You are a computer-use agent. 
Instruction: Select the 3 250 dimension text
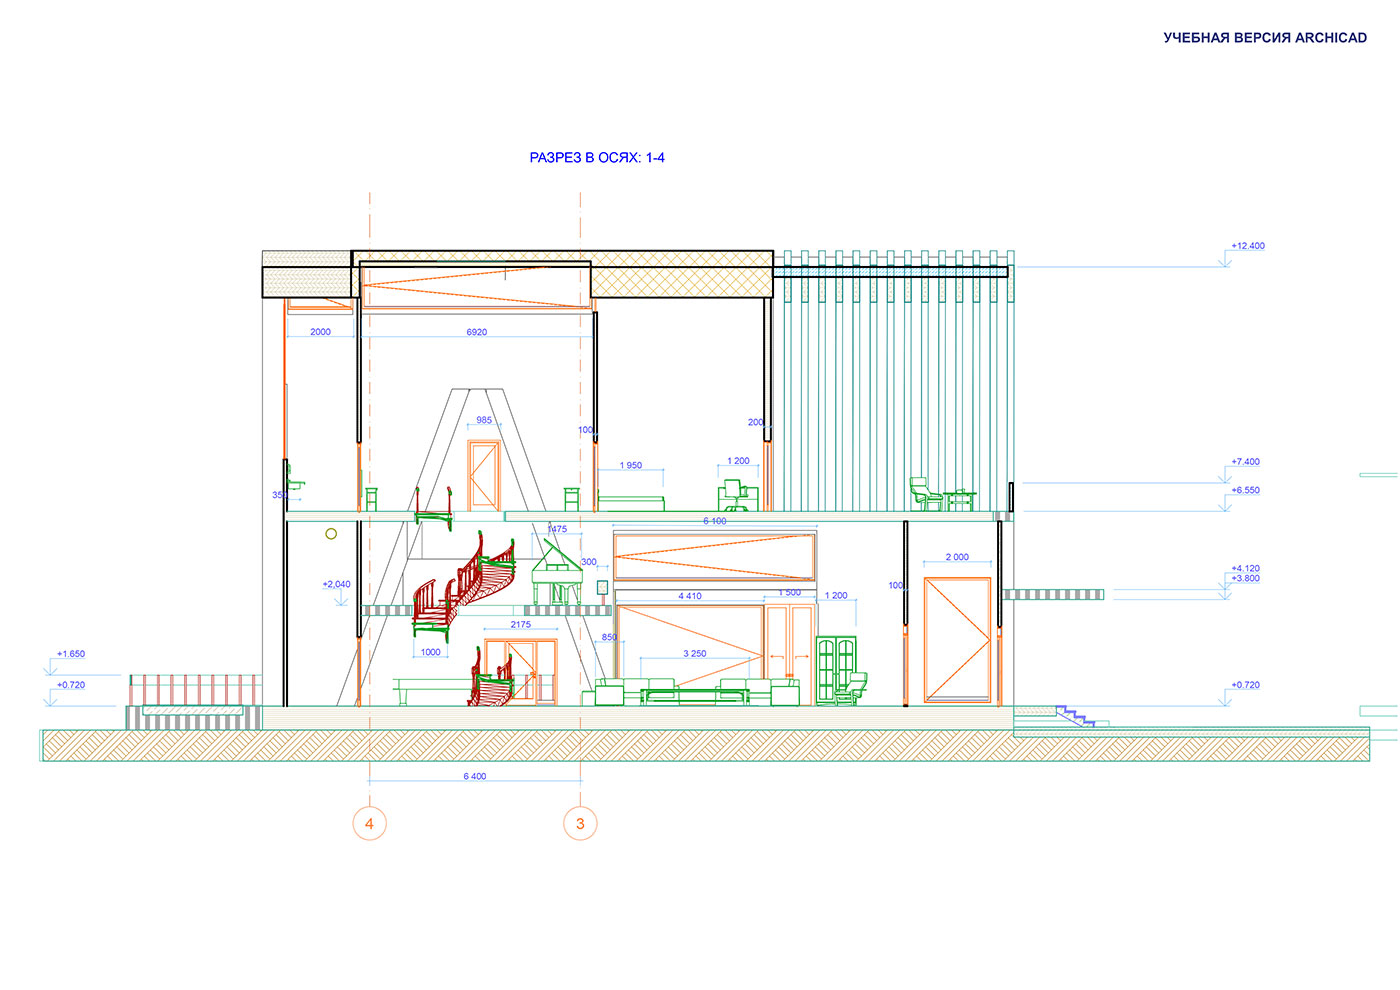(x=695, y=654)
